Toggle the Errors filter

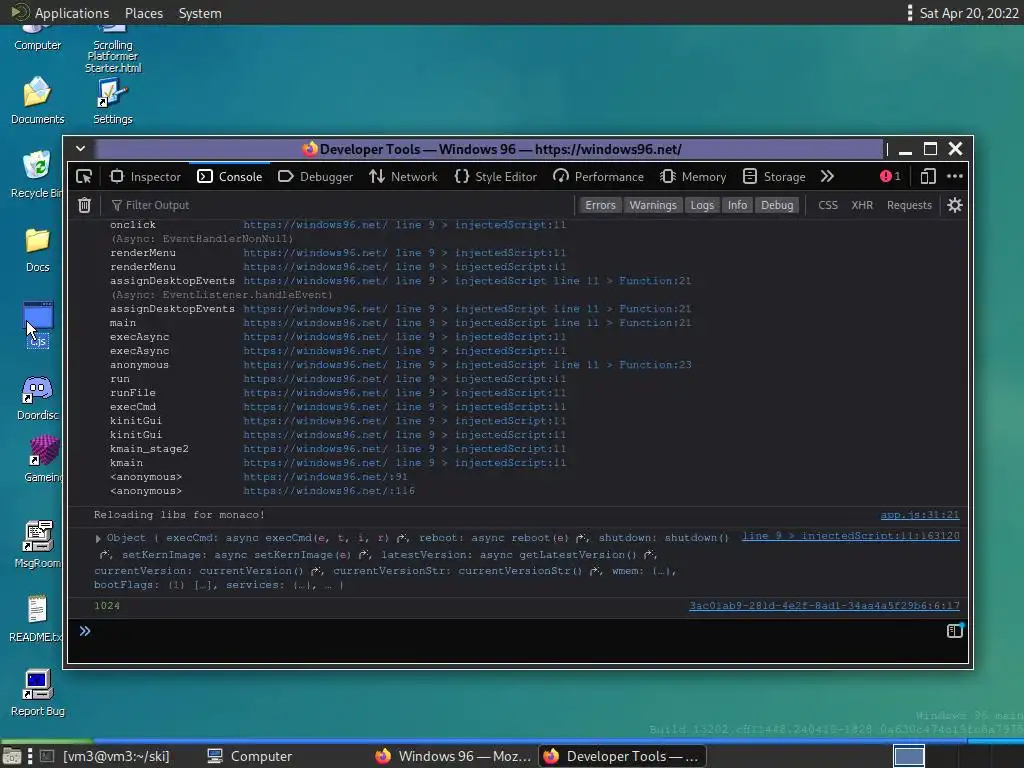600,205
